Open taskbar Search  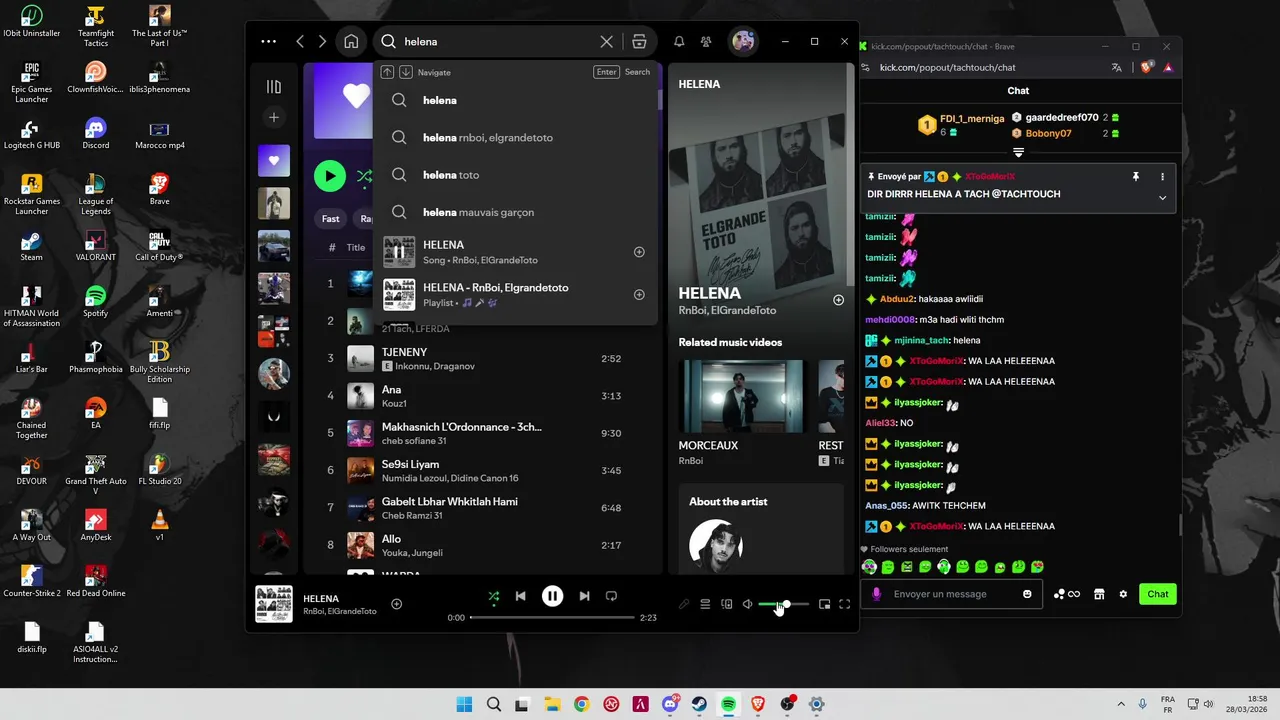tap(493, 704)
